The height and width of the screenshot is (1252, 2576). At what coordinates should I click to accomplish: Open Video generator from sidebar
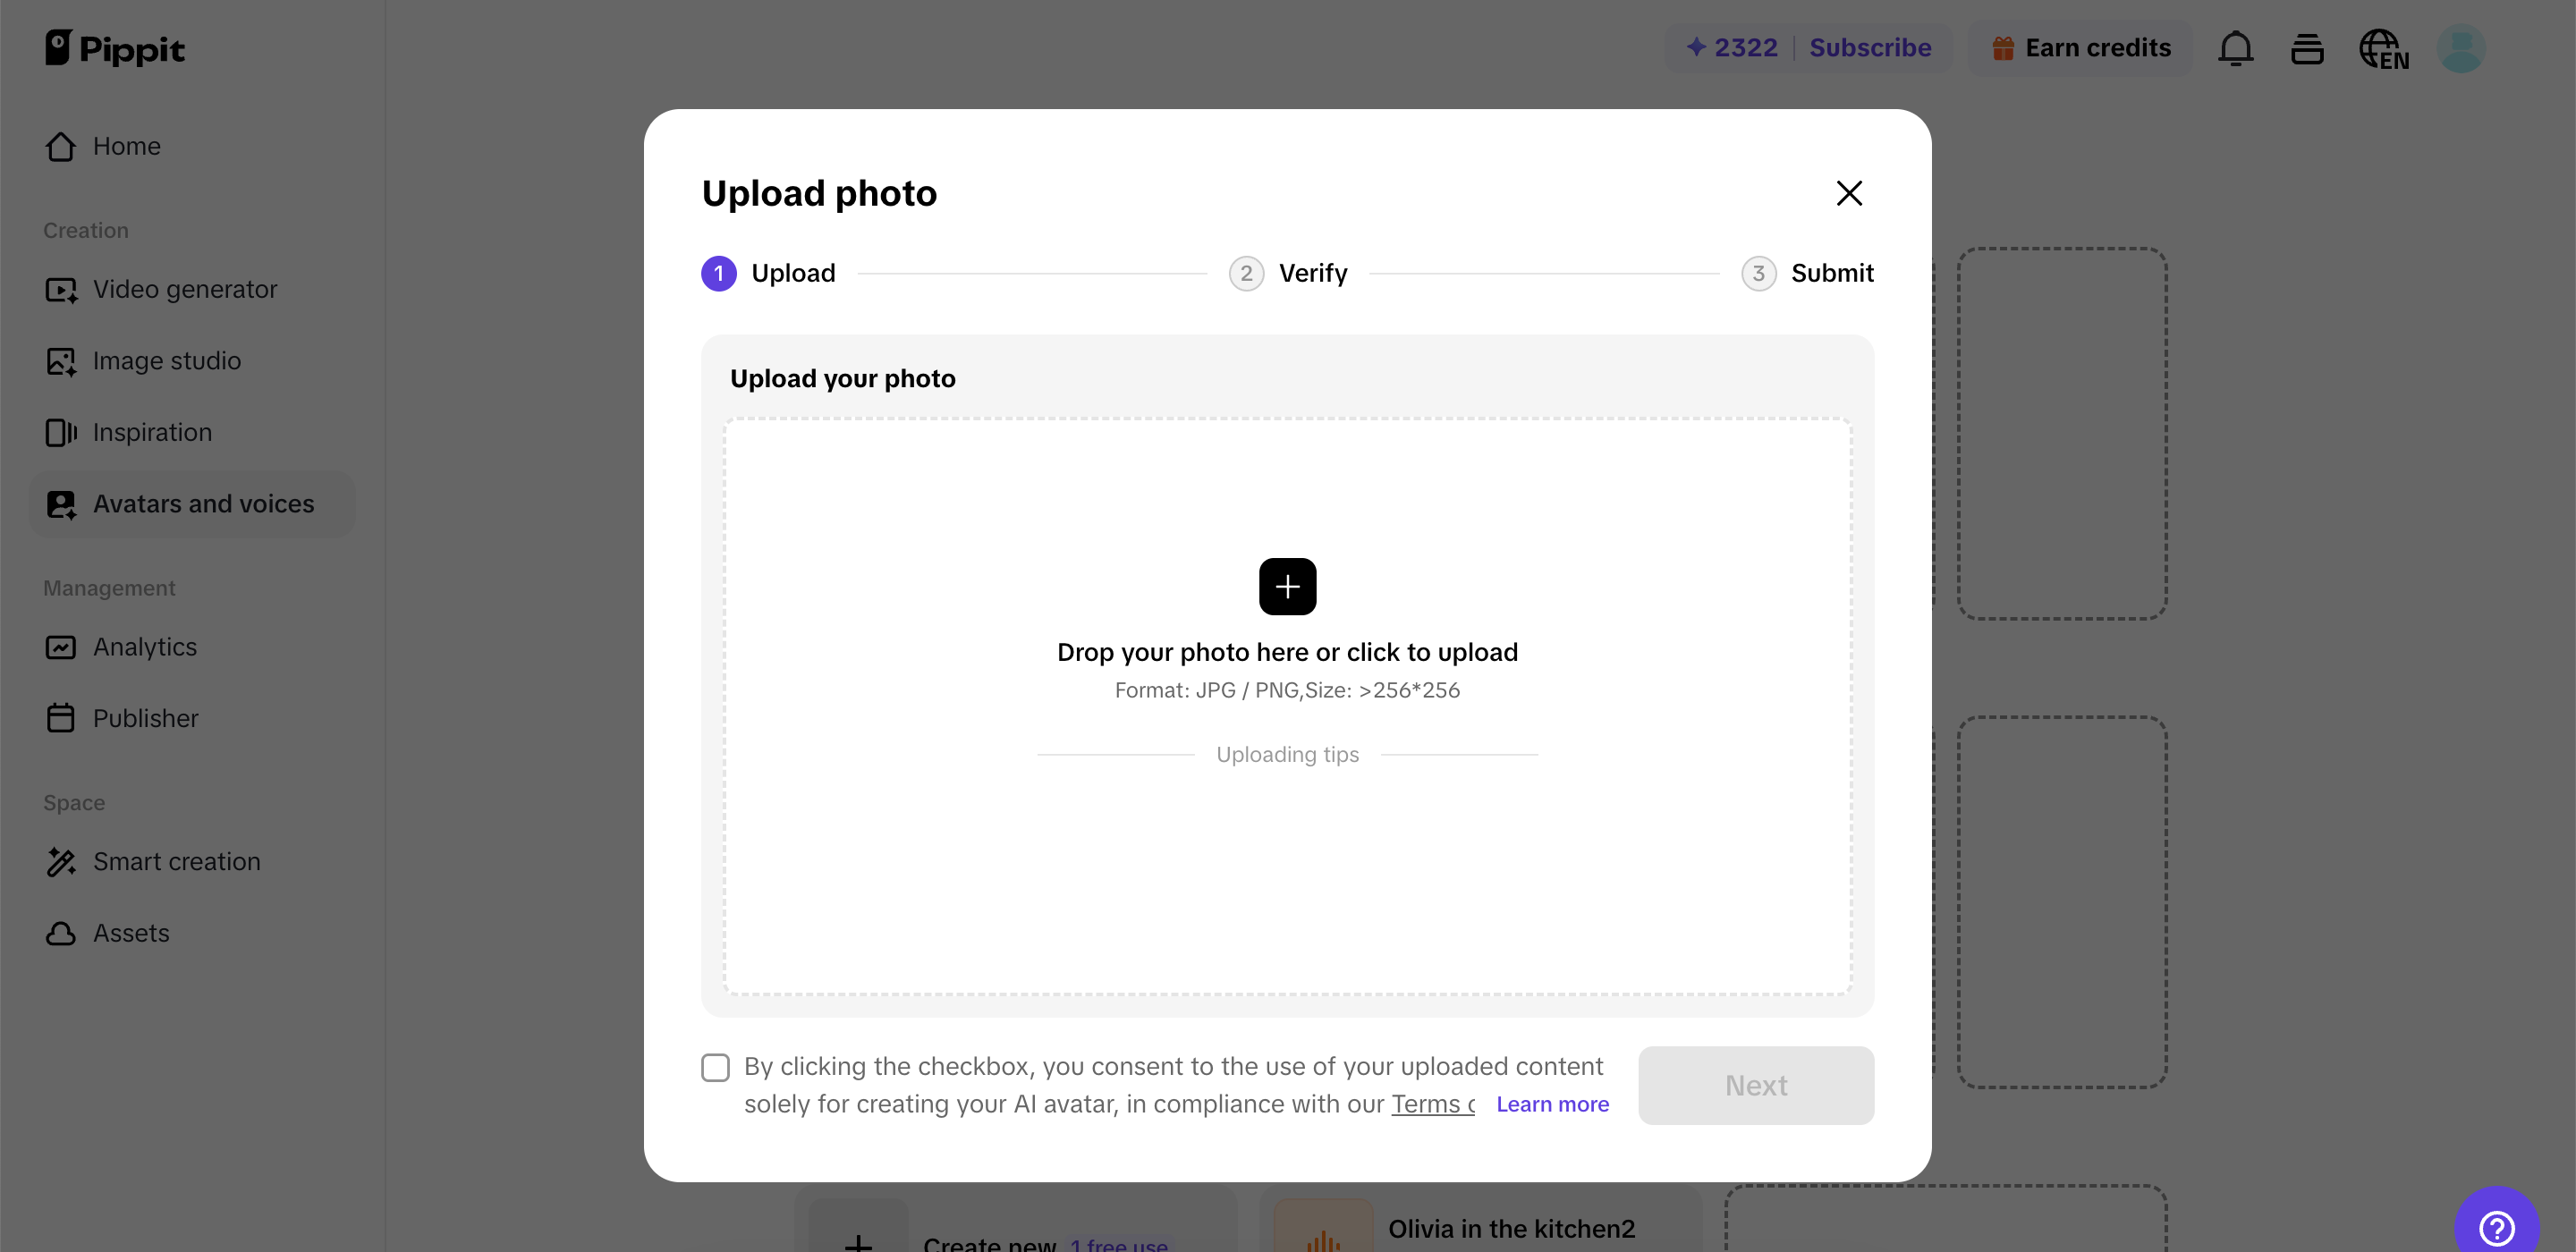click(185, 289)
